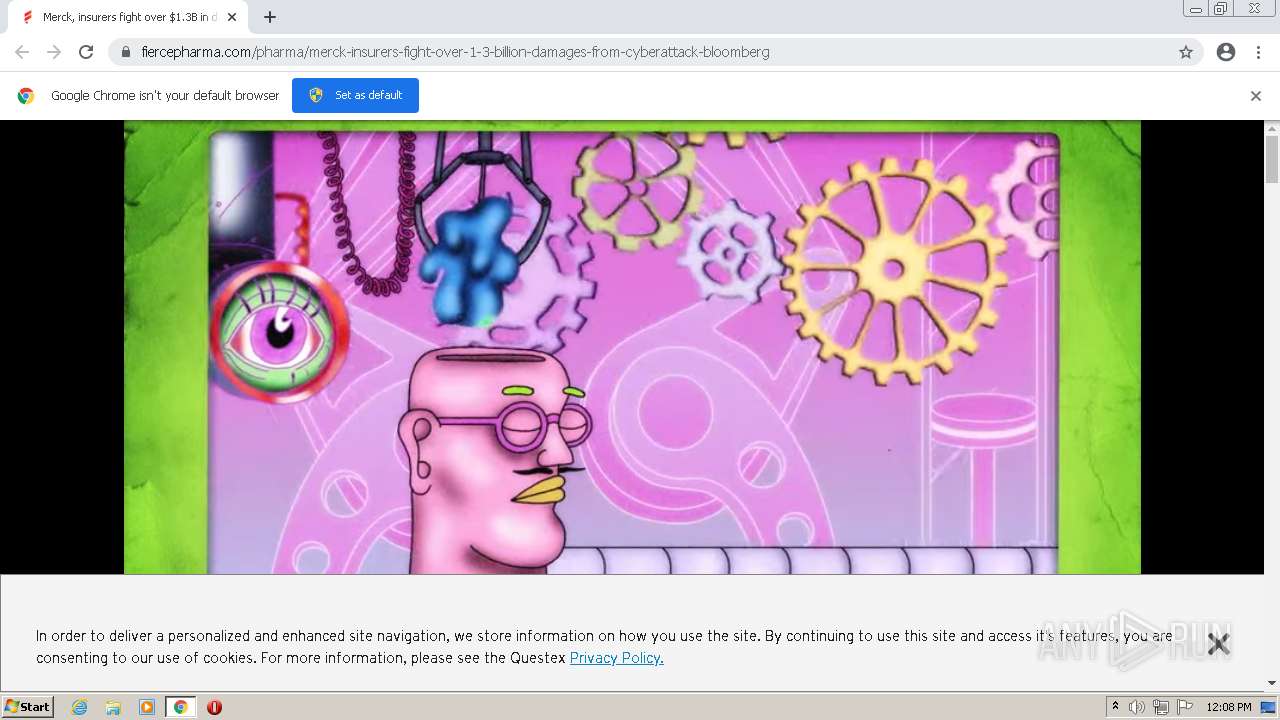
Task: Click the browser back arrow
Action: pos(22,52)
